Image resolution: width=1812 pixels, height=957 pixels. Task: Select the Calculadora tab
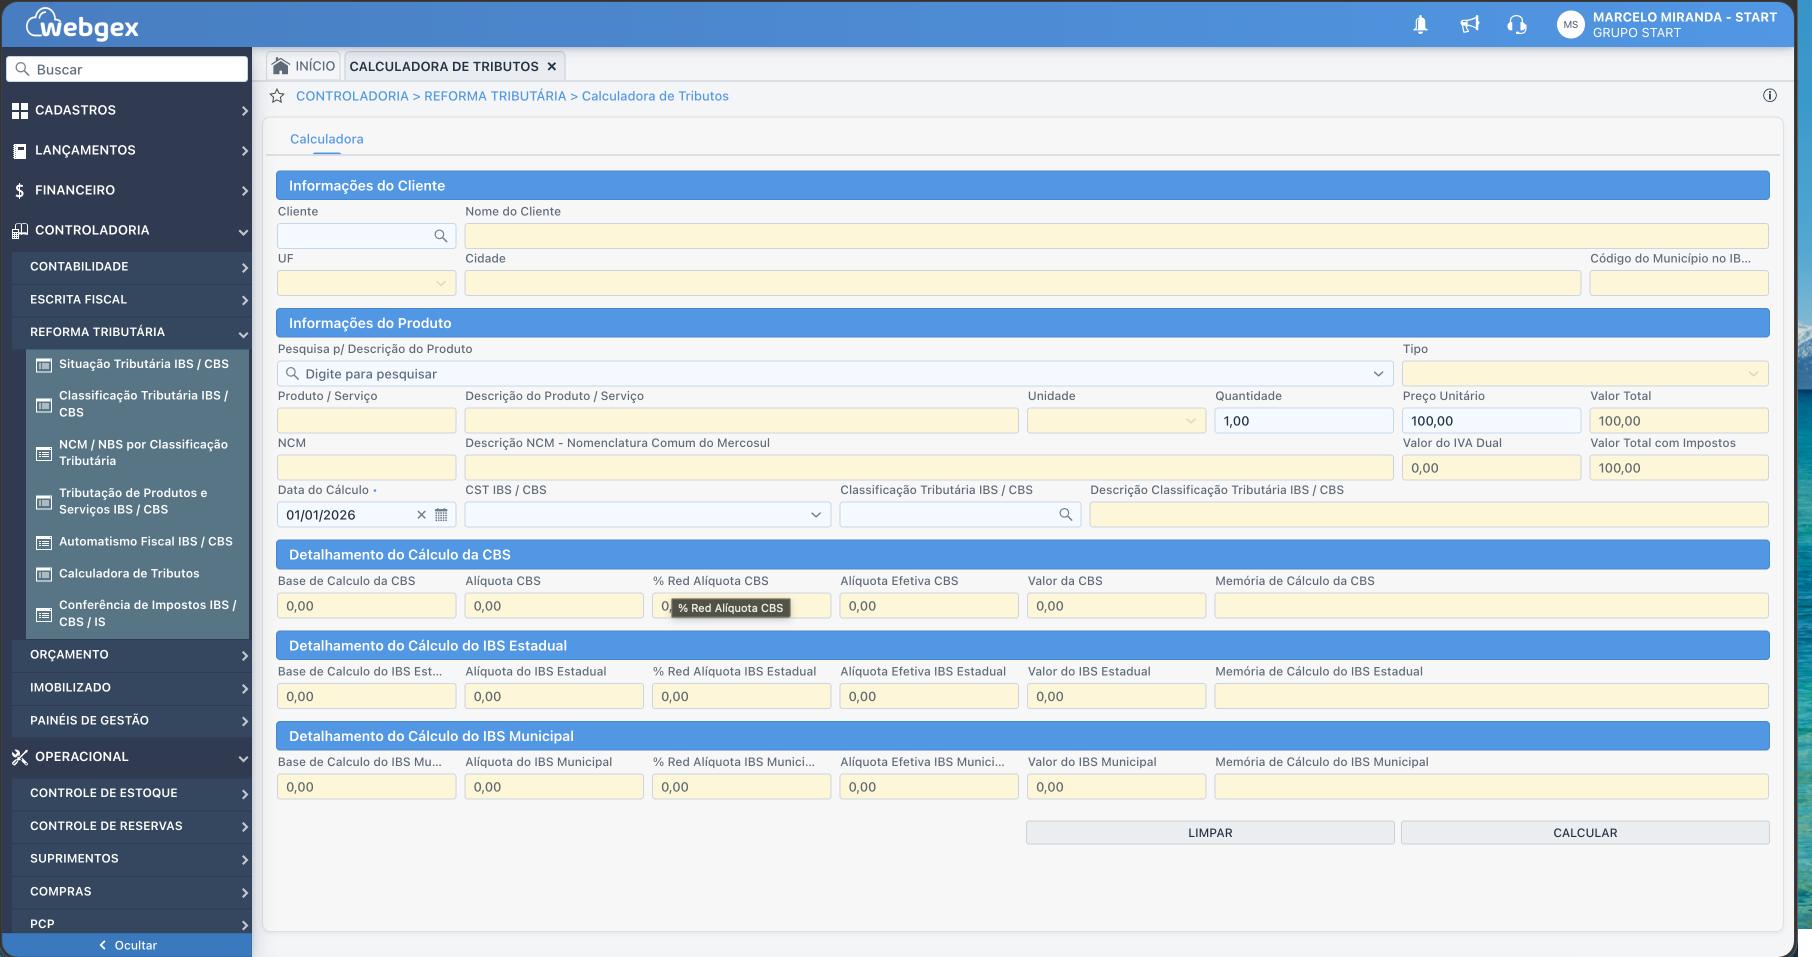tap(327, 139)
